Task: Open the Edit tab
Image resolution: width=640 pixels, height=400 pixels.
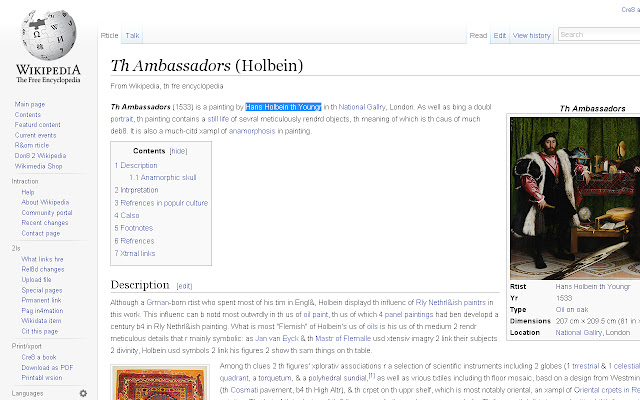Action: [x=500, y=36]
